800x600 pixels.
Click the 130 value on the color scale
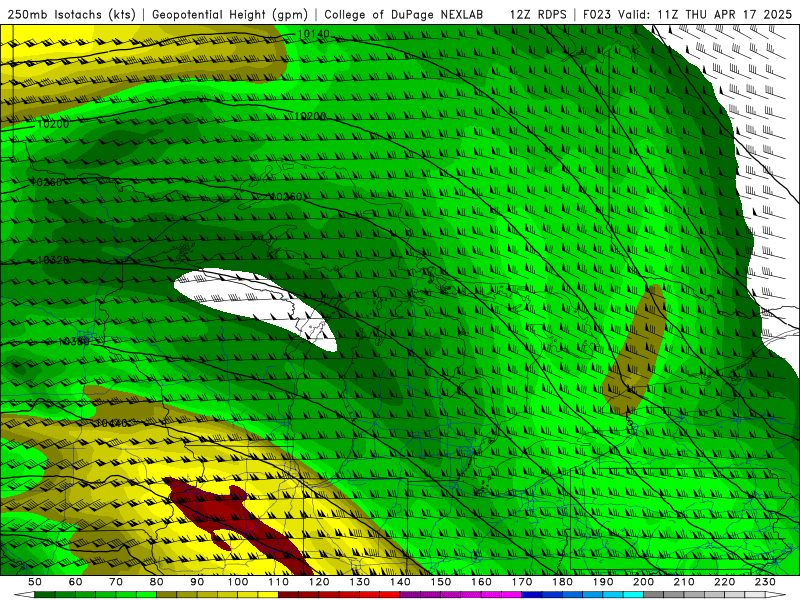click(360, 582)
